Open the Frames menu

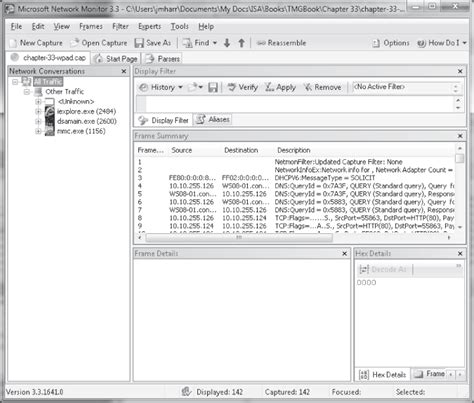91,27
